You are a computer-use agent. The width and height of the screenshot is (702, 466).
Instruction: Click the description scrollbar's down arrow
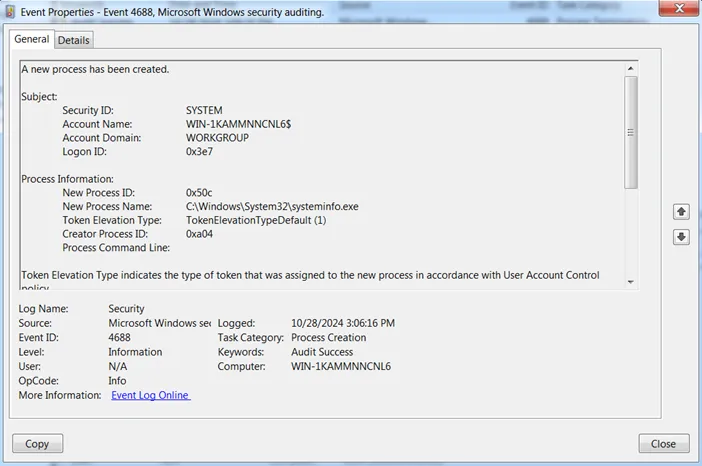click(x=630, y=283)
